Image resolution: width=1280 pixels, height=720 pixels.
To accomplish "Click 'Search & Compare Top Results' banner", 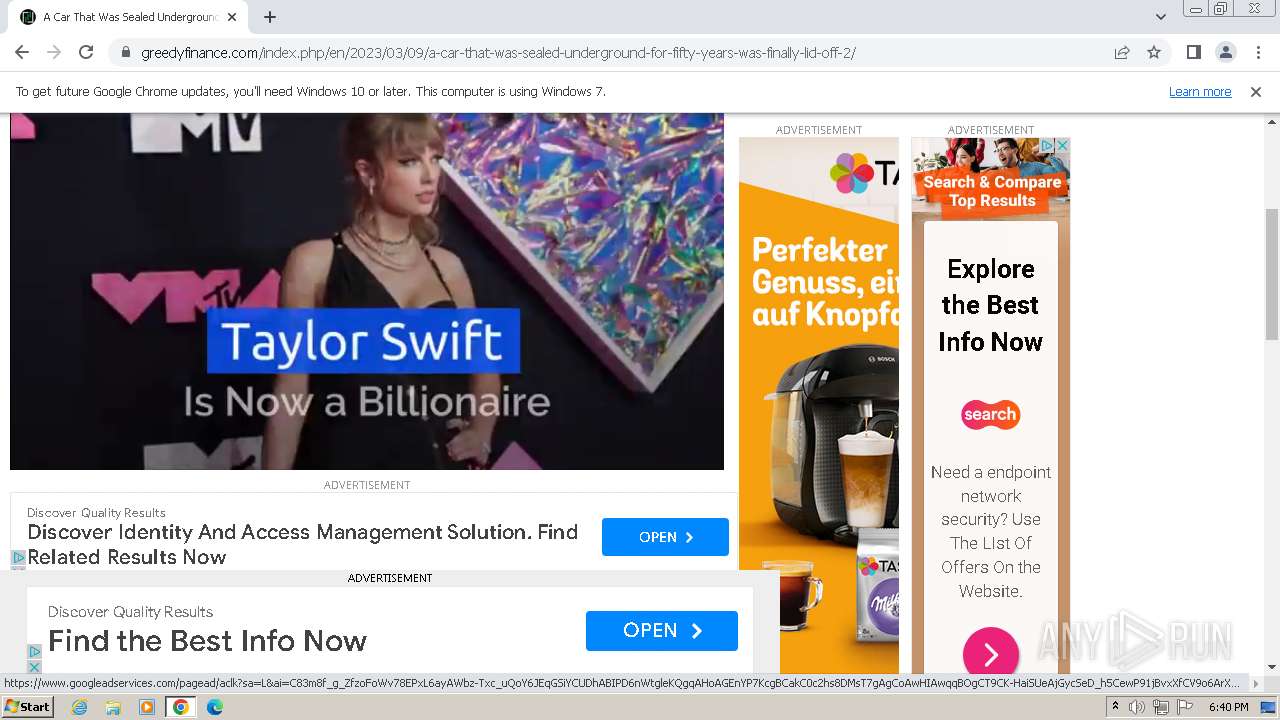I will pos(992,191).
